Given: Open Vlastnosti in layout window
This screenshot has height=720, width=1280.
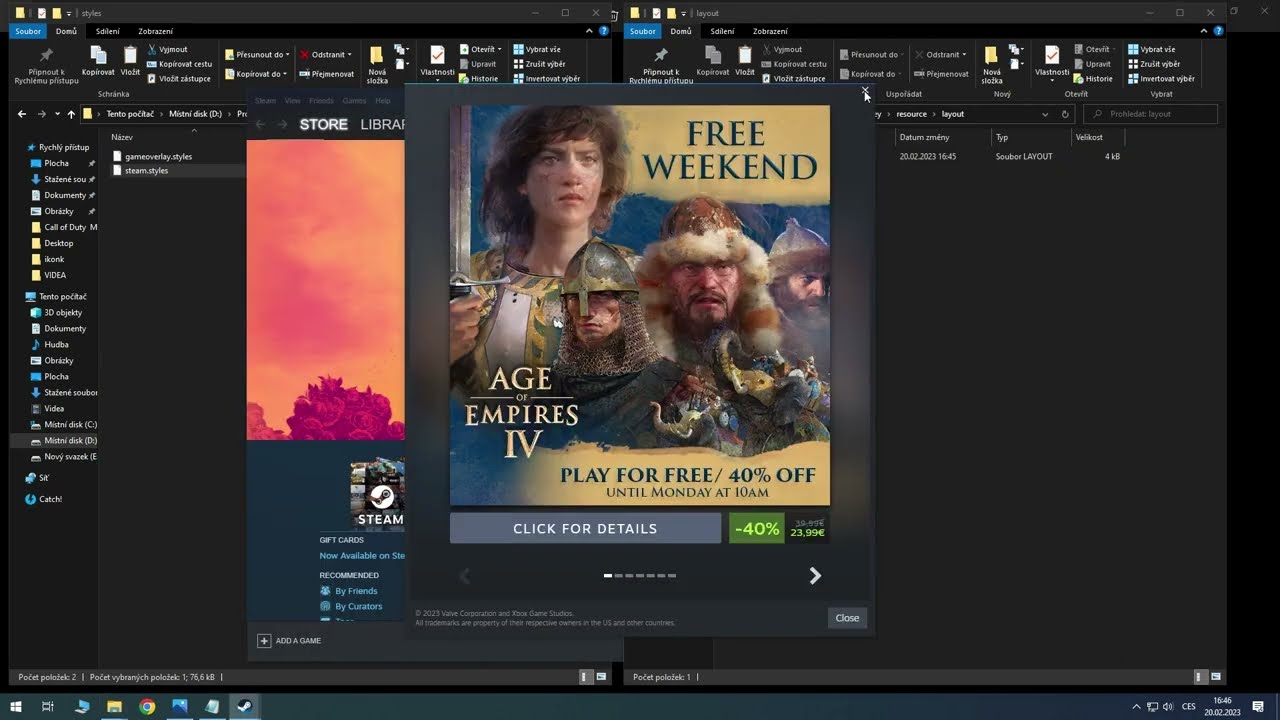Looking at the screenshot, I should (1052, 62).
